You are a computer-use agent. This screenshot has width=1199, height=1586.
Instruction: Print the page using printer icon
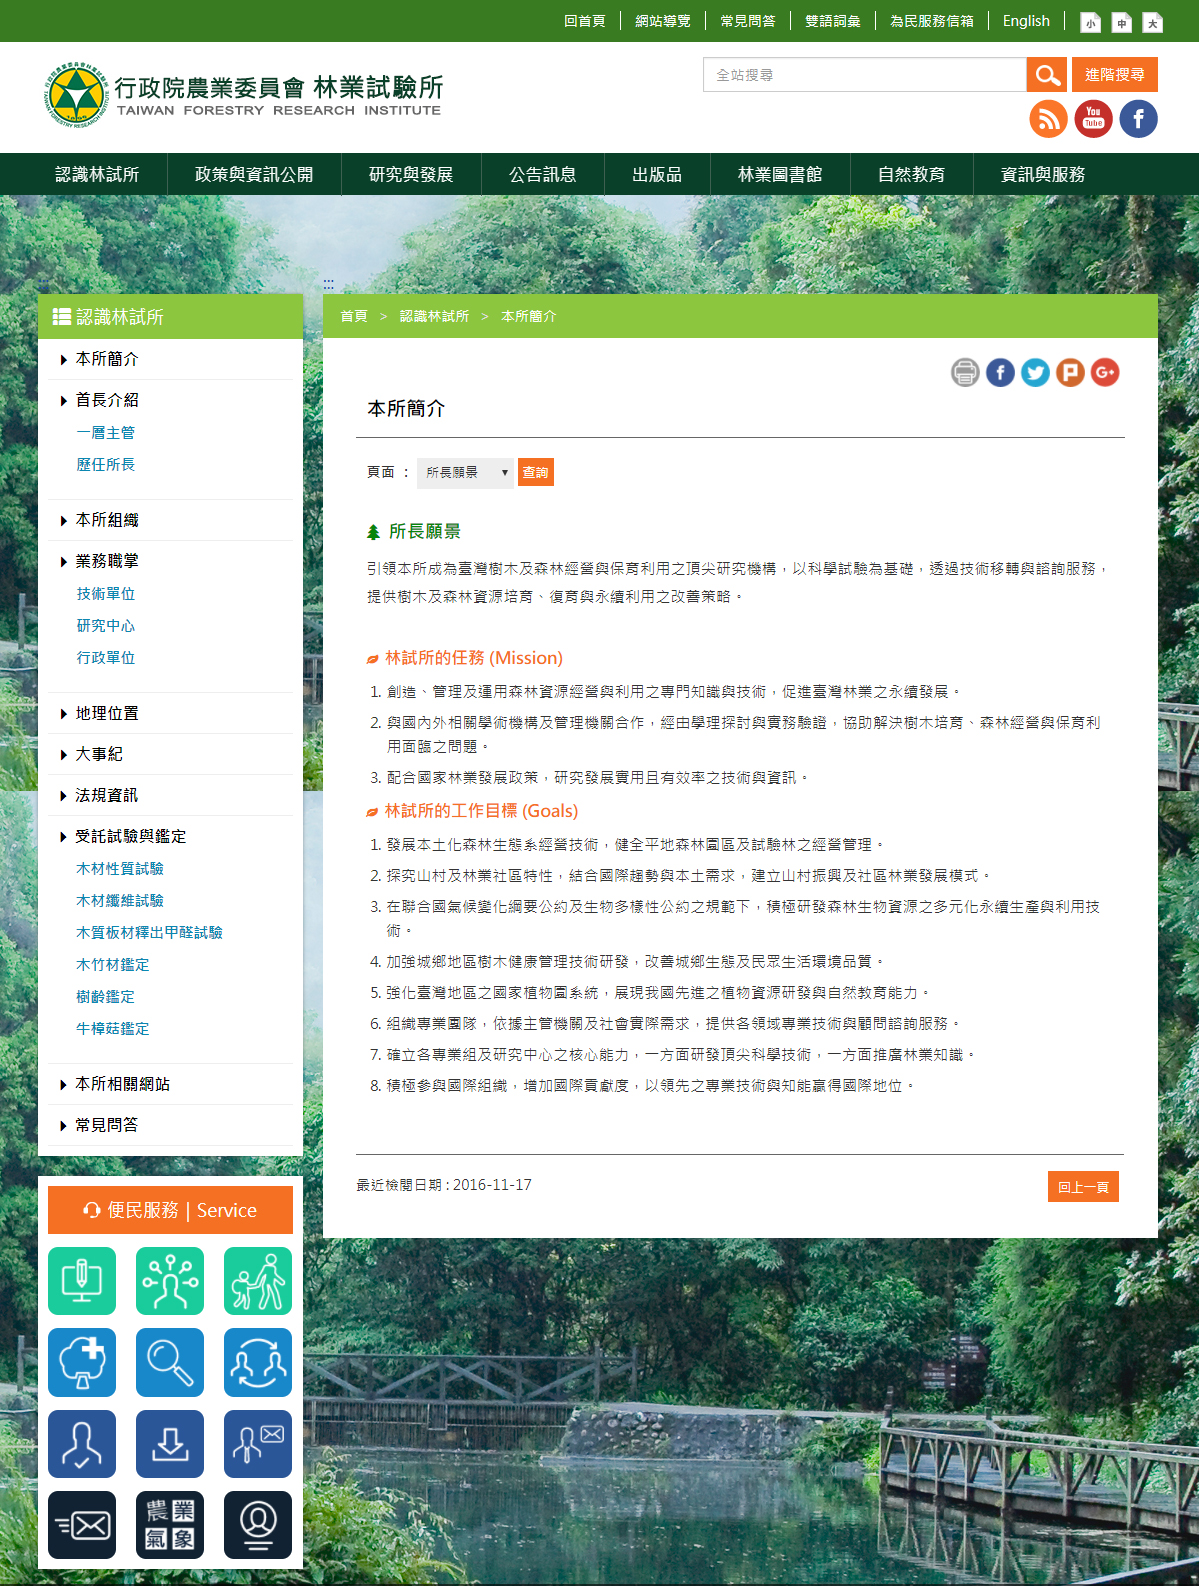pos(965,373)
